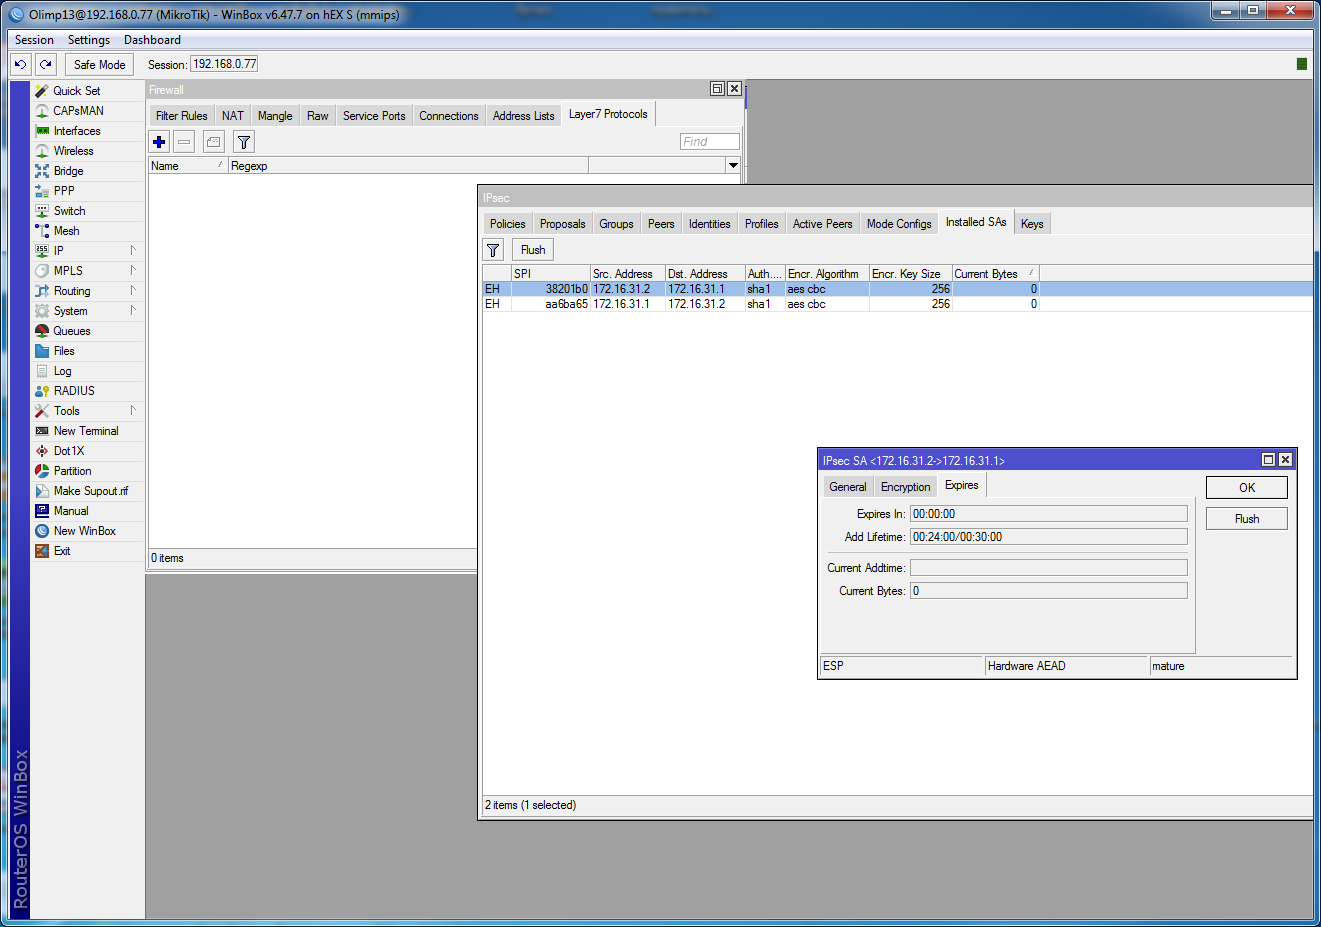Image resolution: width=1321 pixels, height=927 pixels.
Task: Click the filter funnel icon in Firewall
Action: click(244, 142)
